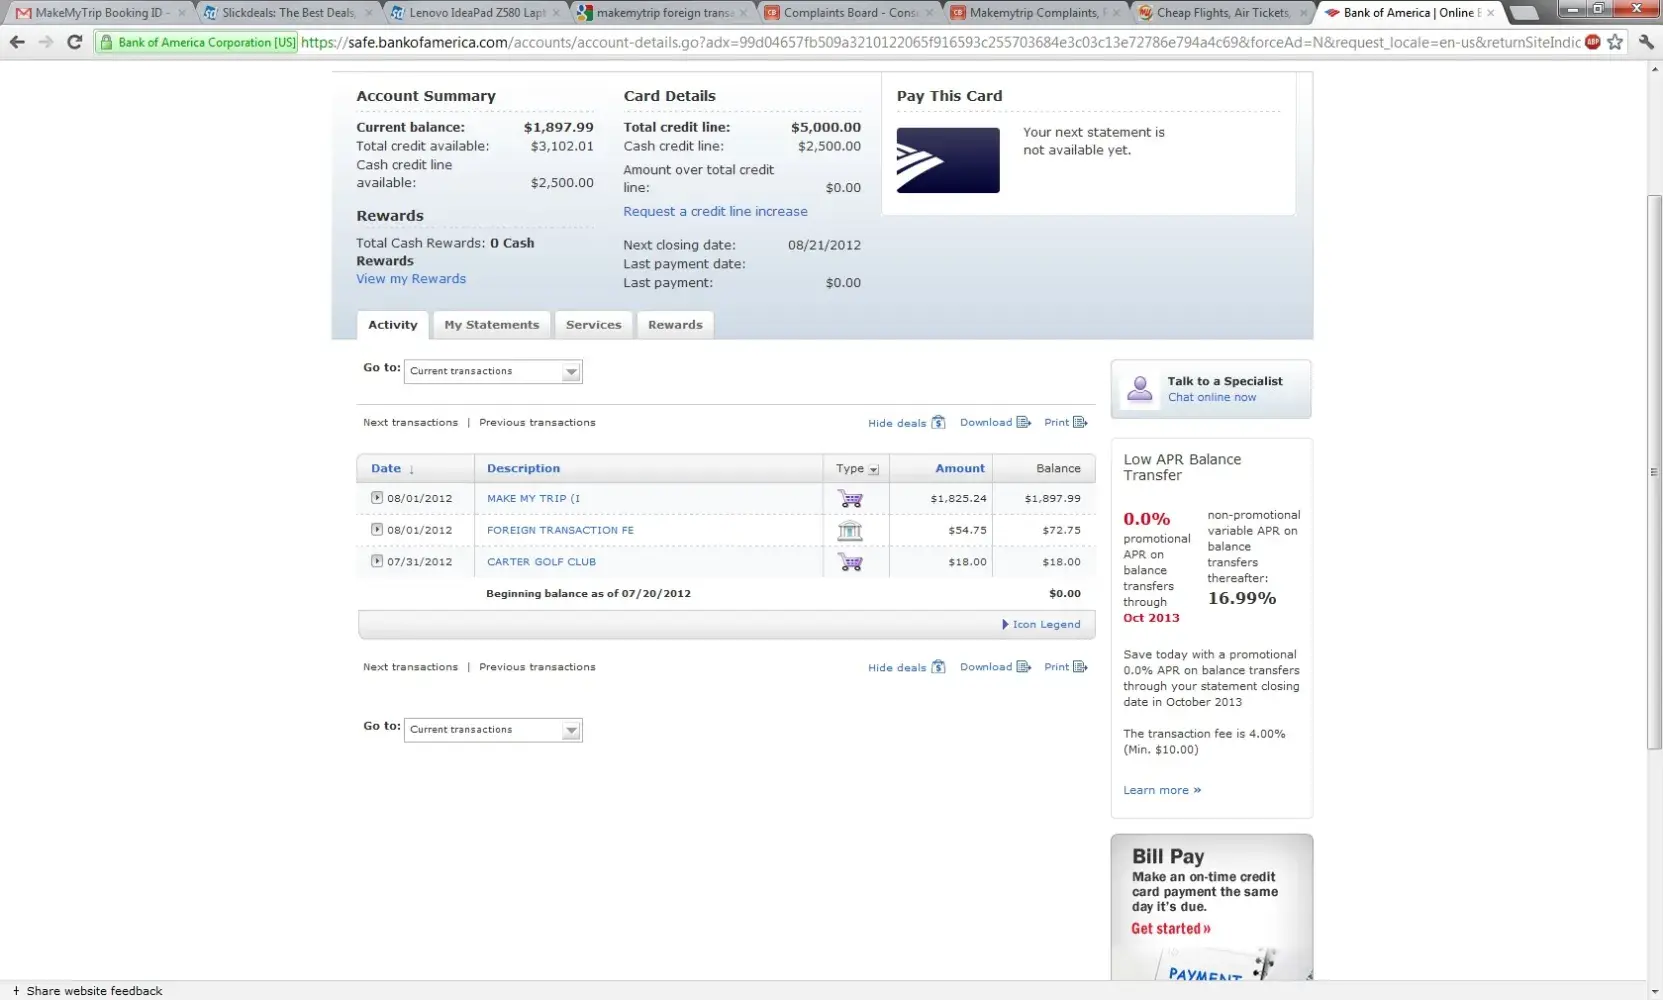This screenshot has height=1000, width=1663.
Task: Click bank icon for FOREIGN TRANSACTION FE
Action: [850, 530]
